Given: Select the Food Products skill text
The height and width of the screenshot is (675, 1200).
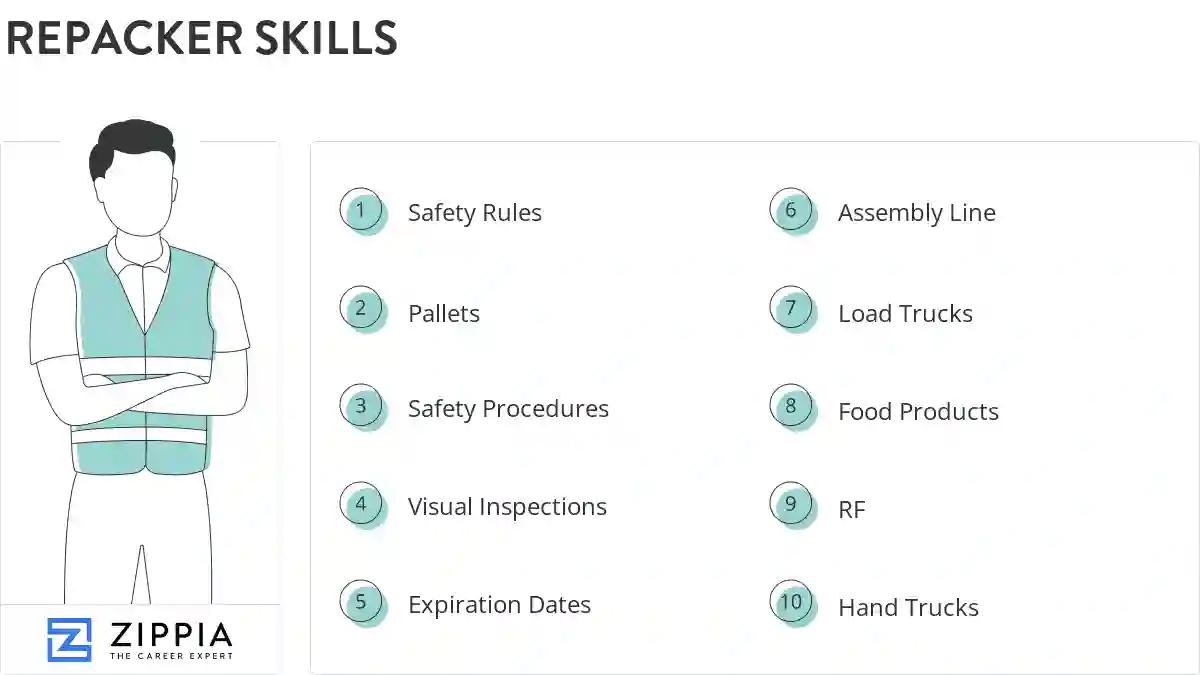Looking at the screenshot, I should click(918, 412).
